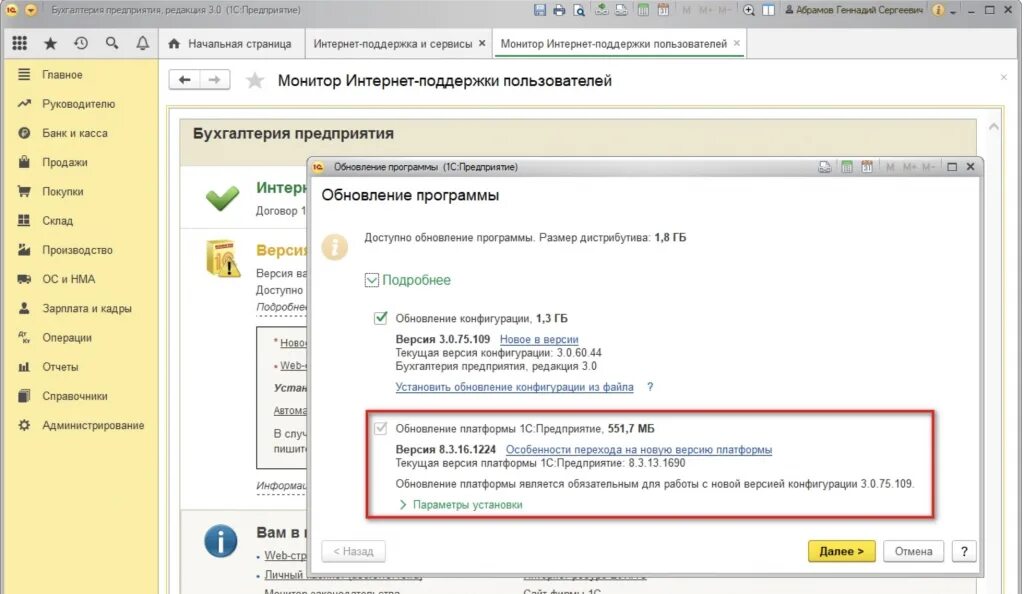The height and width of the screenshot is (594, 1024).
Task: Open Новое в версии link
Action: (x=539, y=339)
